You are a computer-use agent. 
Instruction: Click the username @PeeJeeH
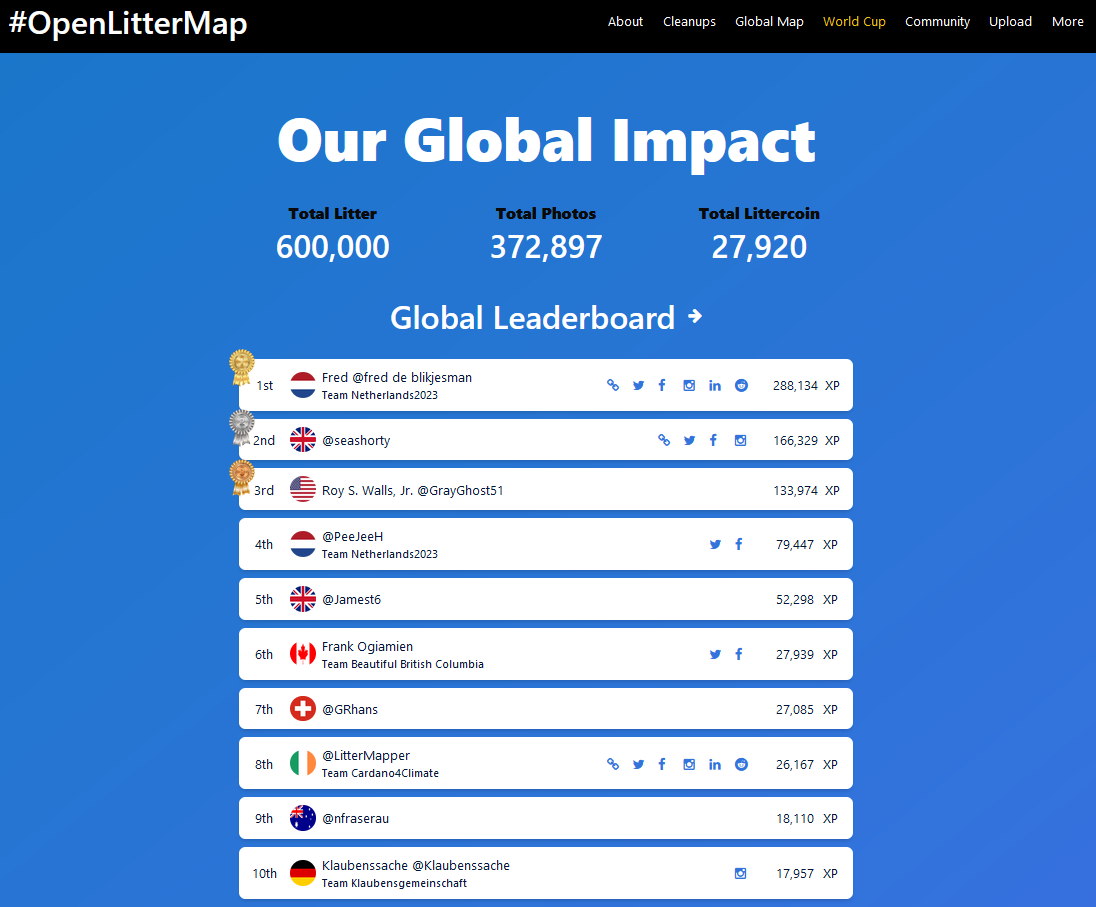pyautogui.click(x=352, y=537)
